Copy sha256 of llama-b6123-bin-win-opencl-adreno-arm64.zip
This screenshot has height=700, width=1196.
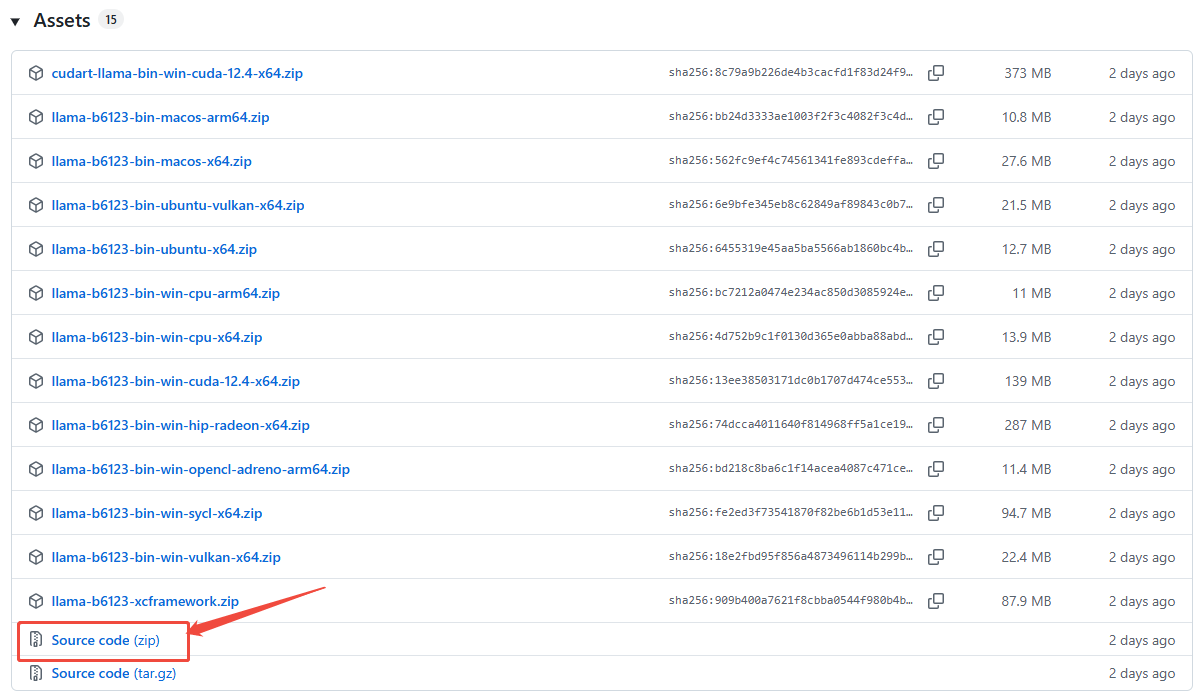pyautogui.click(x=936, y=470)
